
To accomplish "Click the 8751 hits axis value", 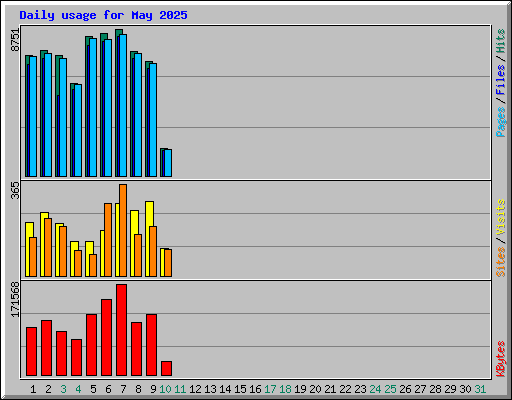I will pyautogui.click(x=15, y=40).
